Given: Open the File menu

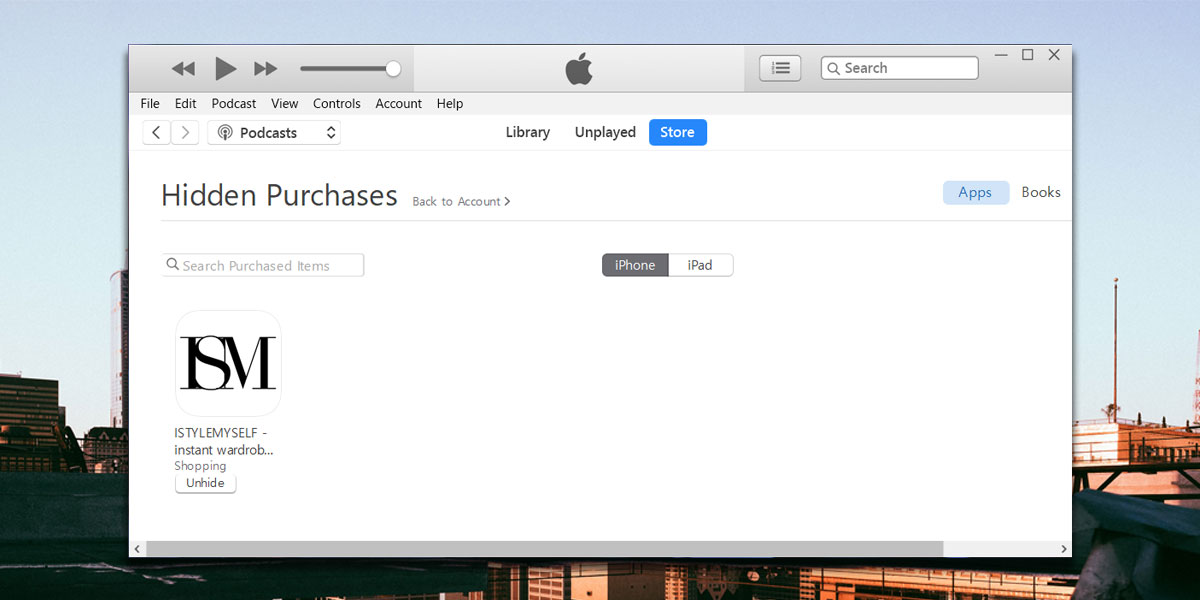Looking at the screenshot, I should pos(150,103).
